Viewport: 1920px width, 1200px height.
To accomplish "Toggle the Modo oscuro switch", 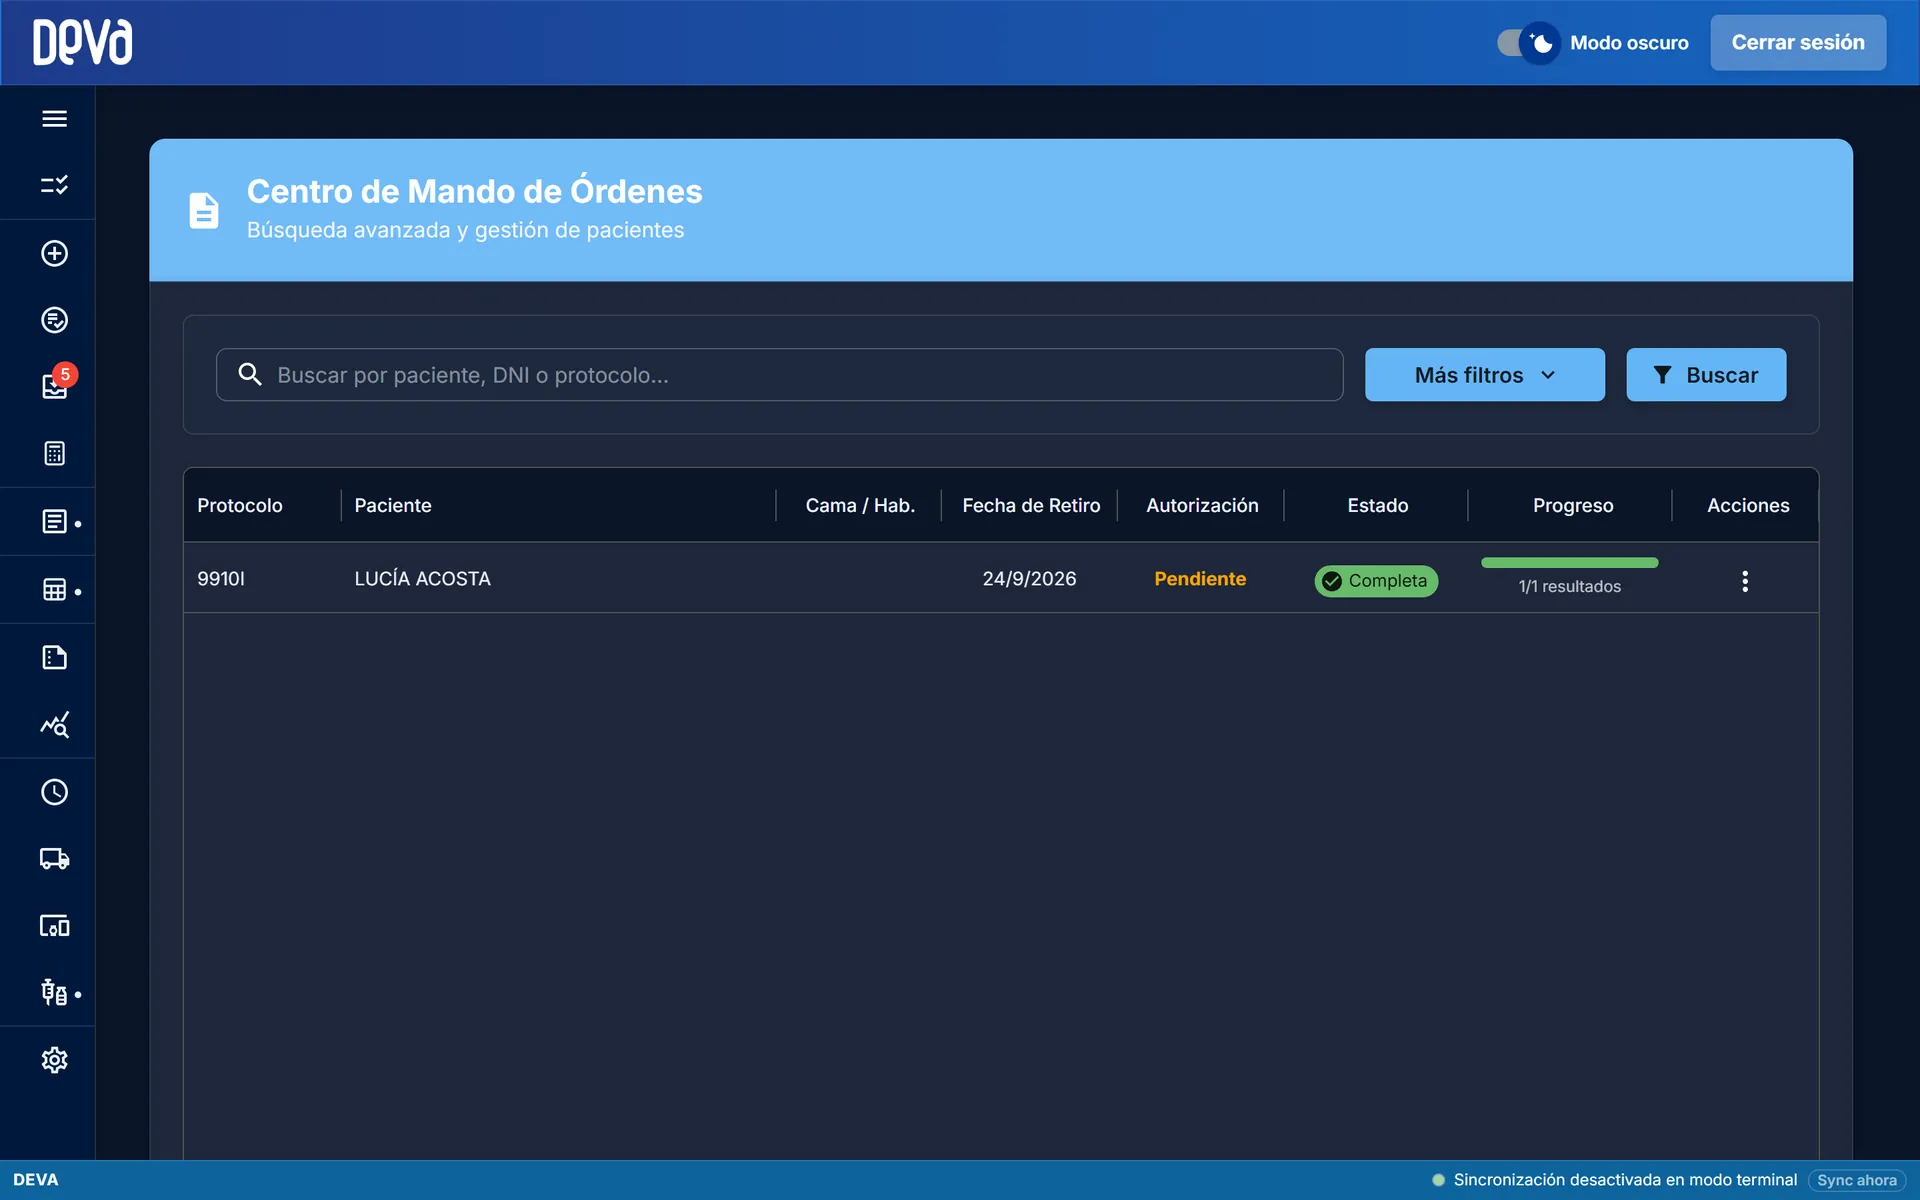I will coord(1528,43).
